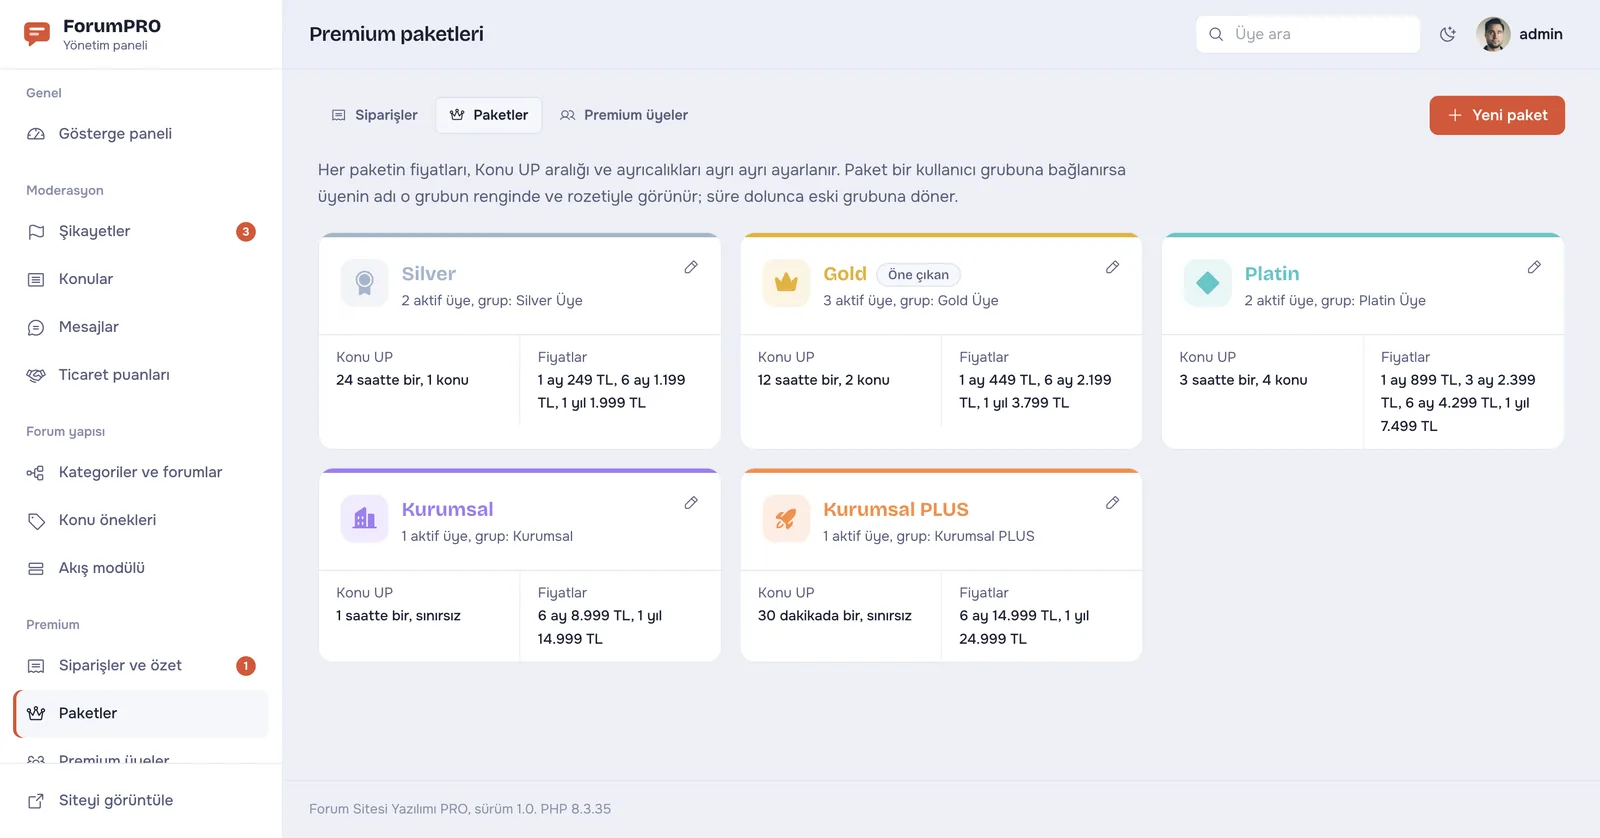Navigate to Ticaret puanları
Image resolution: width=1600 pixels, height=838 pixels.
[141, 376]
